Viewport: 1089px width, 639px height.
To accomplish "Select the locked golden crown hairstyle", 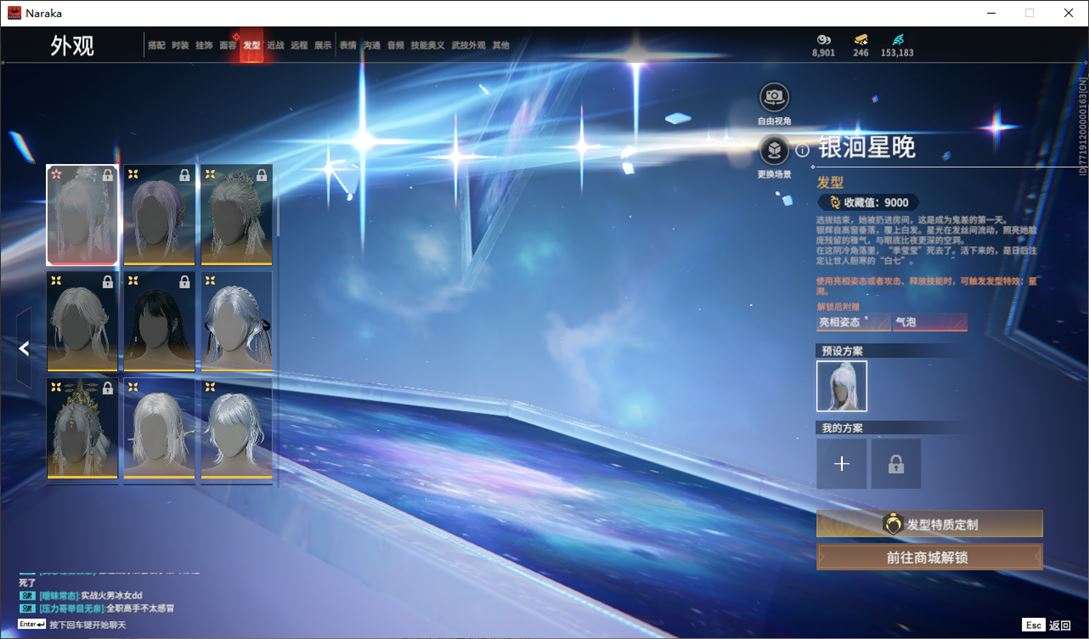I will click(82, 429).
